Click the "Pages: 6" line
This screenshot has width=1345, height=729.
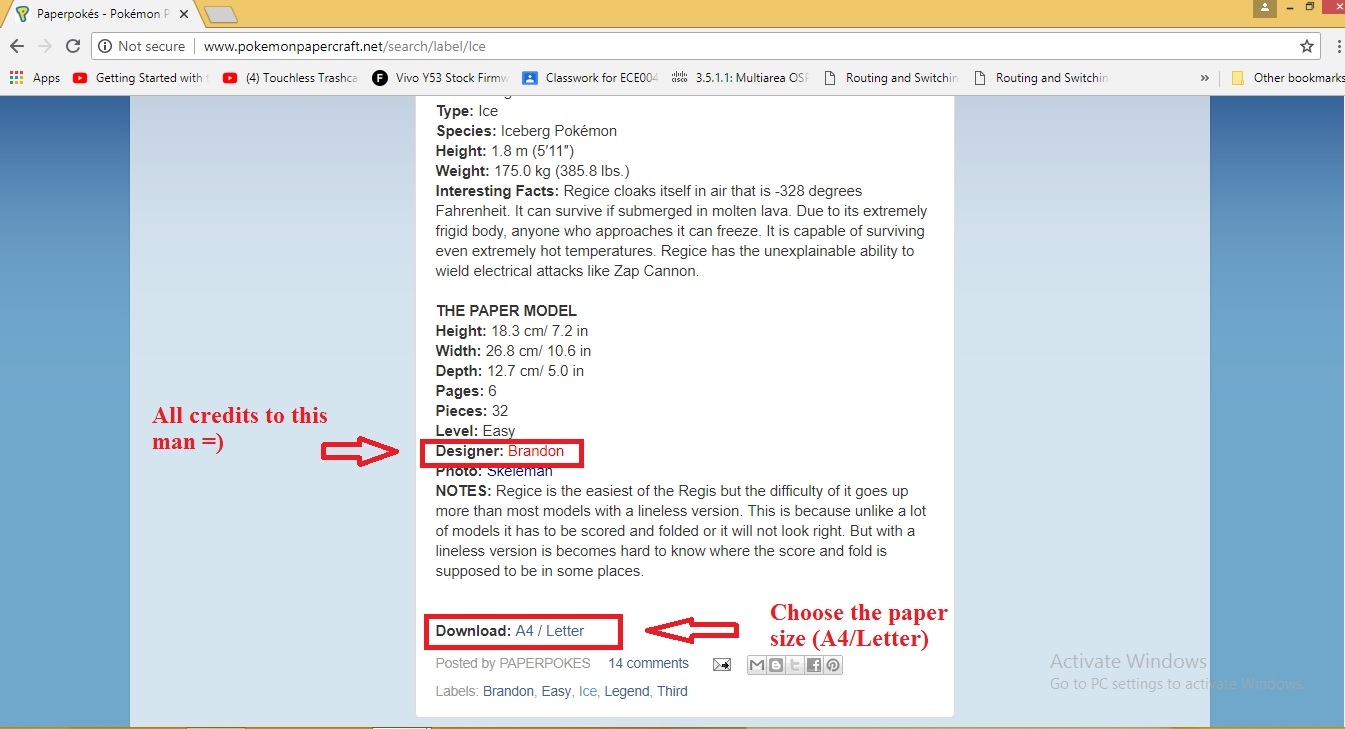[466, 391]
